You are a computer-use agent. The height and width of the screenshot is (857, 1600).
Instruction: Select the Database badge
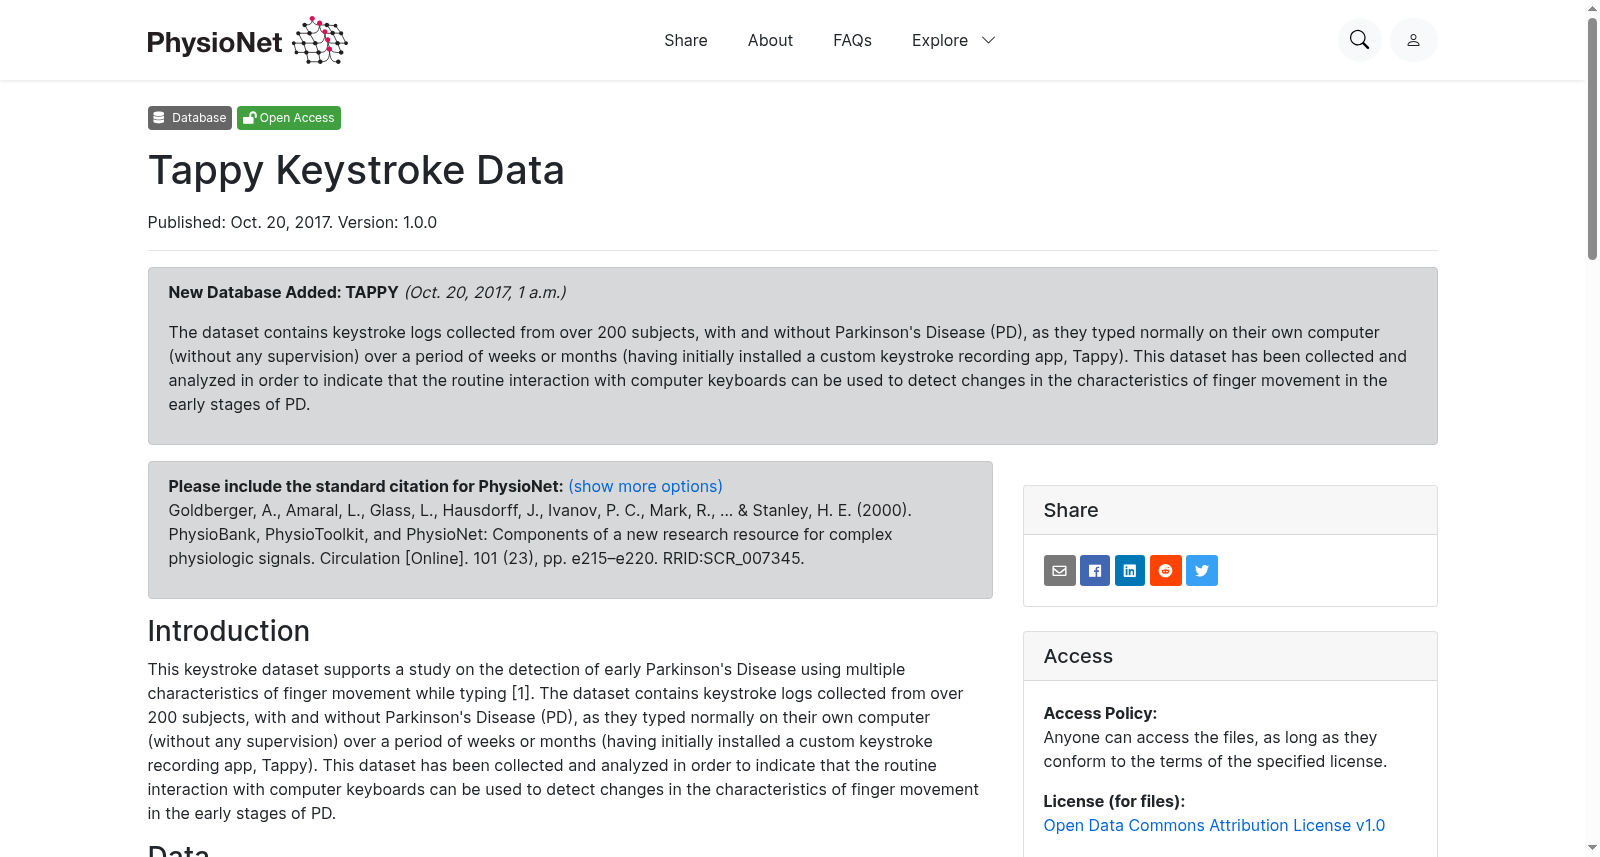pyautogui.click(x=190, y=118)
